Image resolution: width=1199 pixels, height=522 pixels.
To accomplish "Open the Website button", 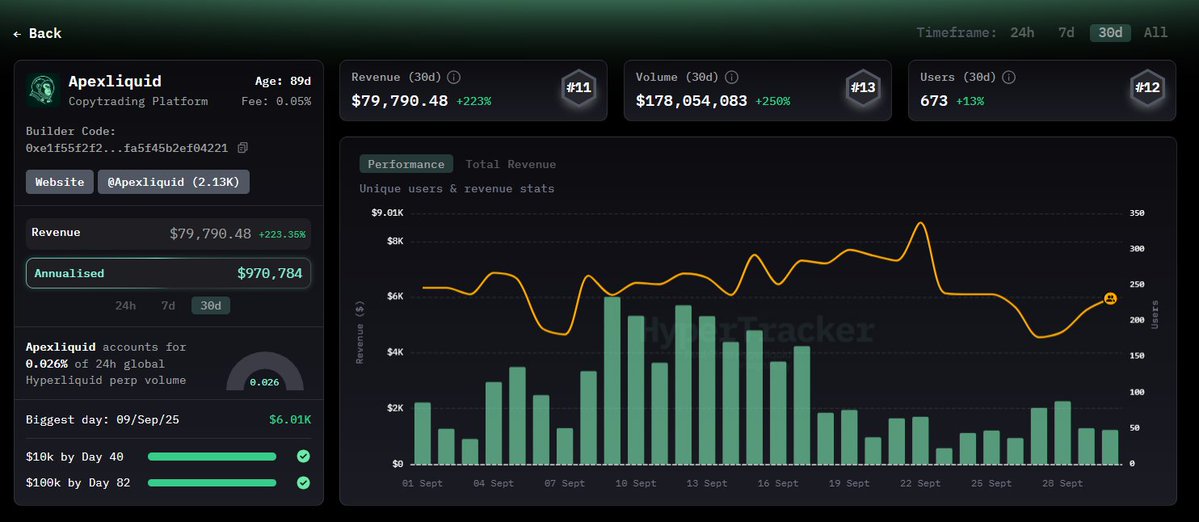I will pos(60,182).
